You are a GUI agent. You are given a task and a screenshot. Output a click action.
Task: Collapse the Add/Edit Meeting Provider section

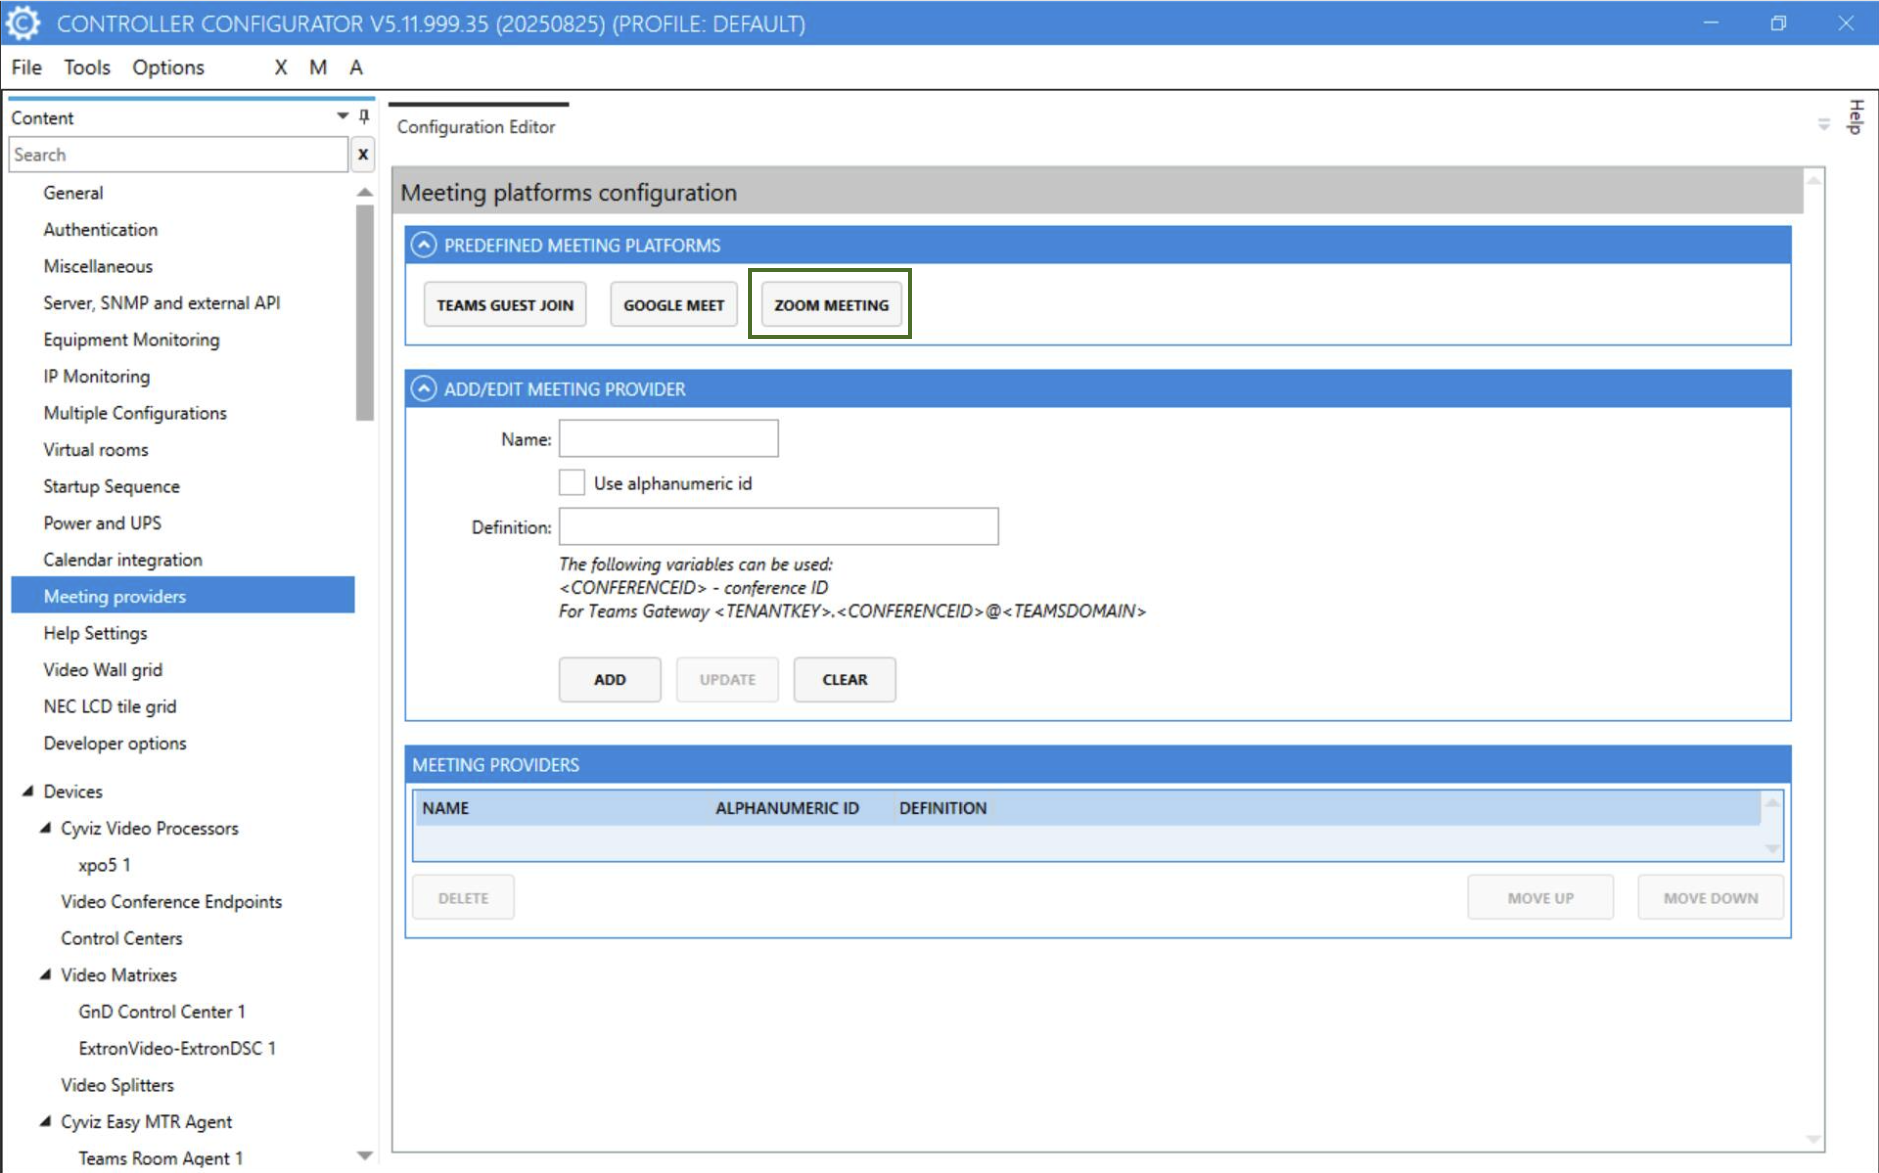(x=424, y=389)
